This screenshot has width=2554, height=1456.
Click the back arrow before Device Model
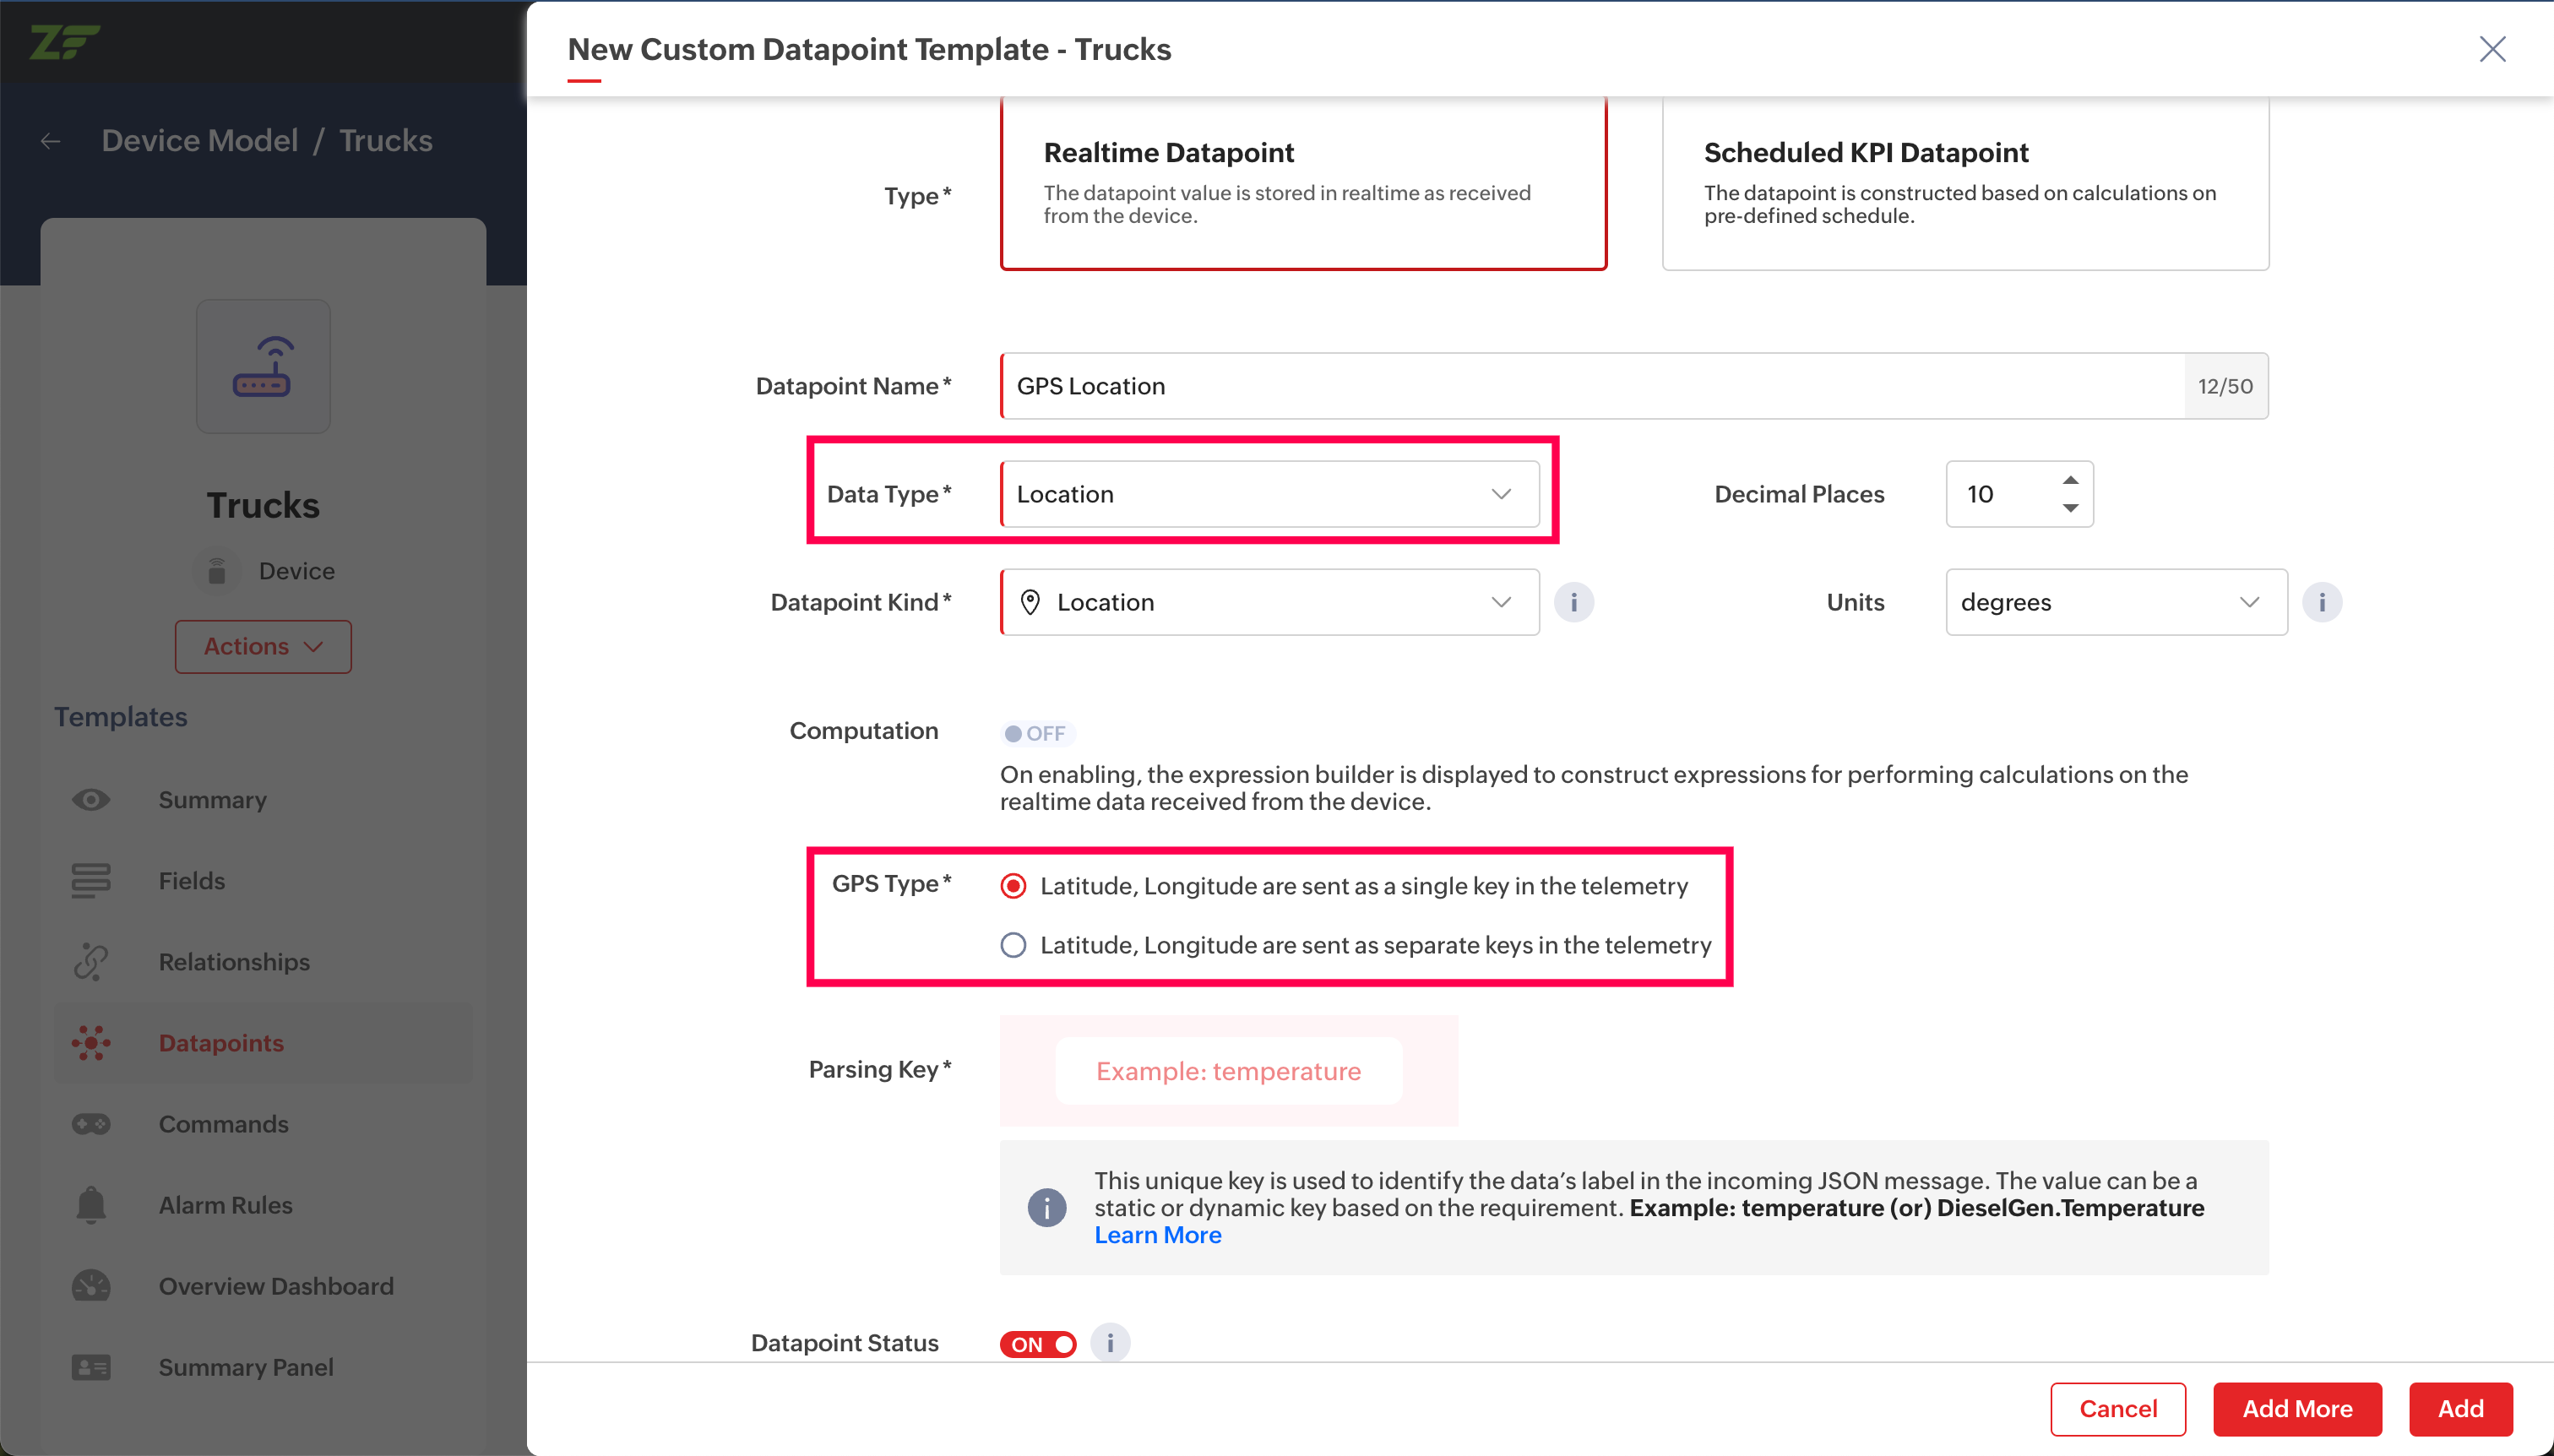click(x=50, y=141)
